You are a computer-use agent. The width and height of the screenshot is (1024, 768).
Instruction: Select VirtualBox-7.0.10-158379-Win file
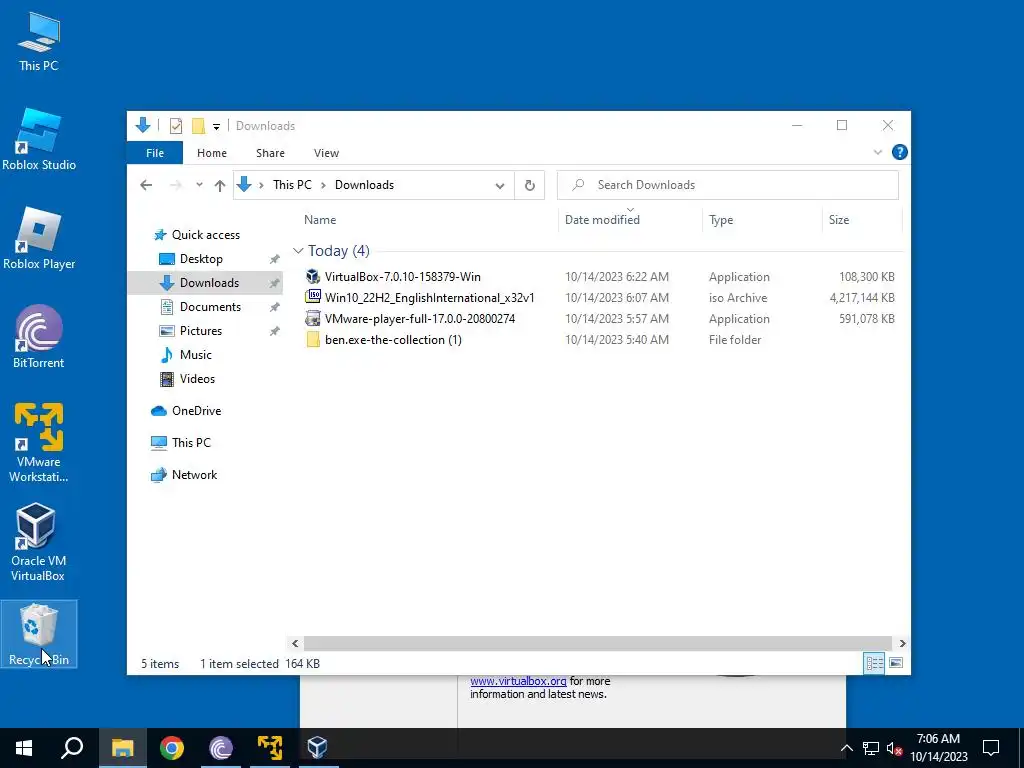click(x=600, y=277)
